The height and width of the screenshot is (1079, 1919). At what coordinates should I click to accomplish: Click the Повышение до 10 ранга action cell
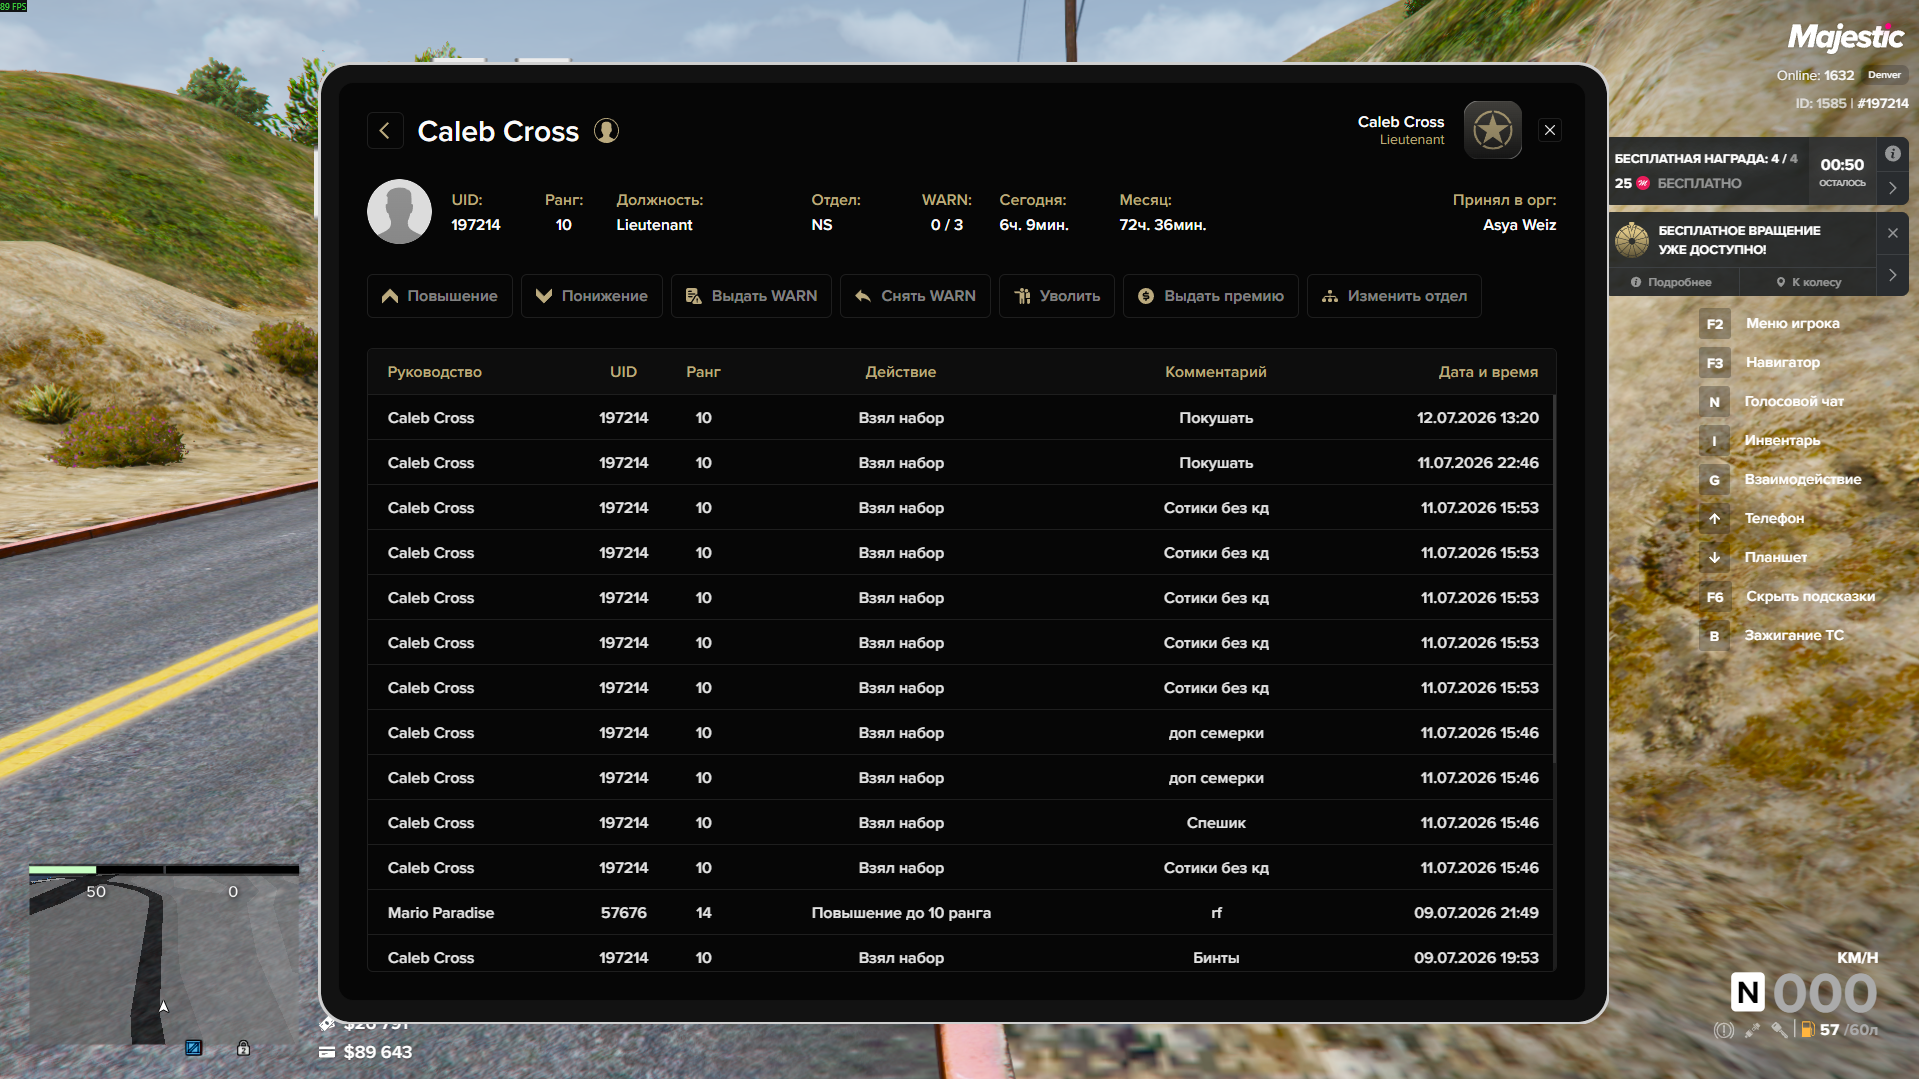(901, 913)
